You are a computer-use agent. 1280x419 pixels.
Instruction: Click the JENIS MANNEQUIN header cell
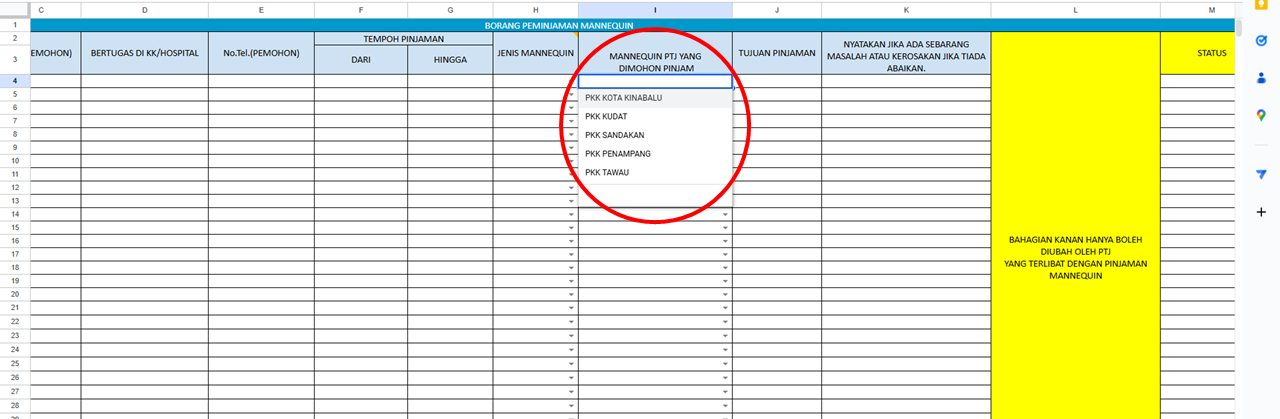click(x=535, y=53)
